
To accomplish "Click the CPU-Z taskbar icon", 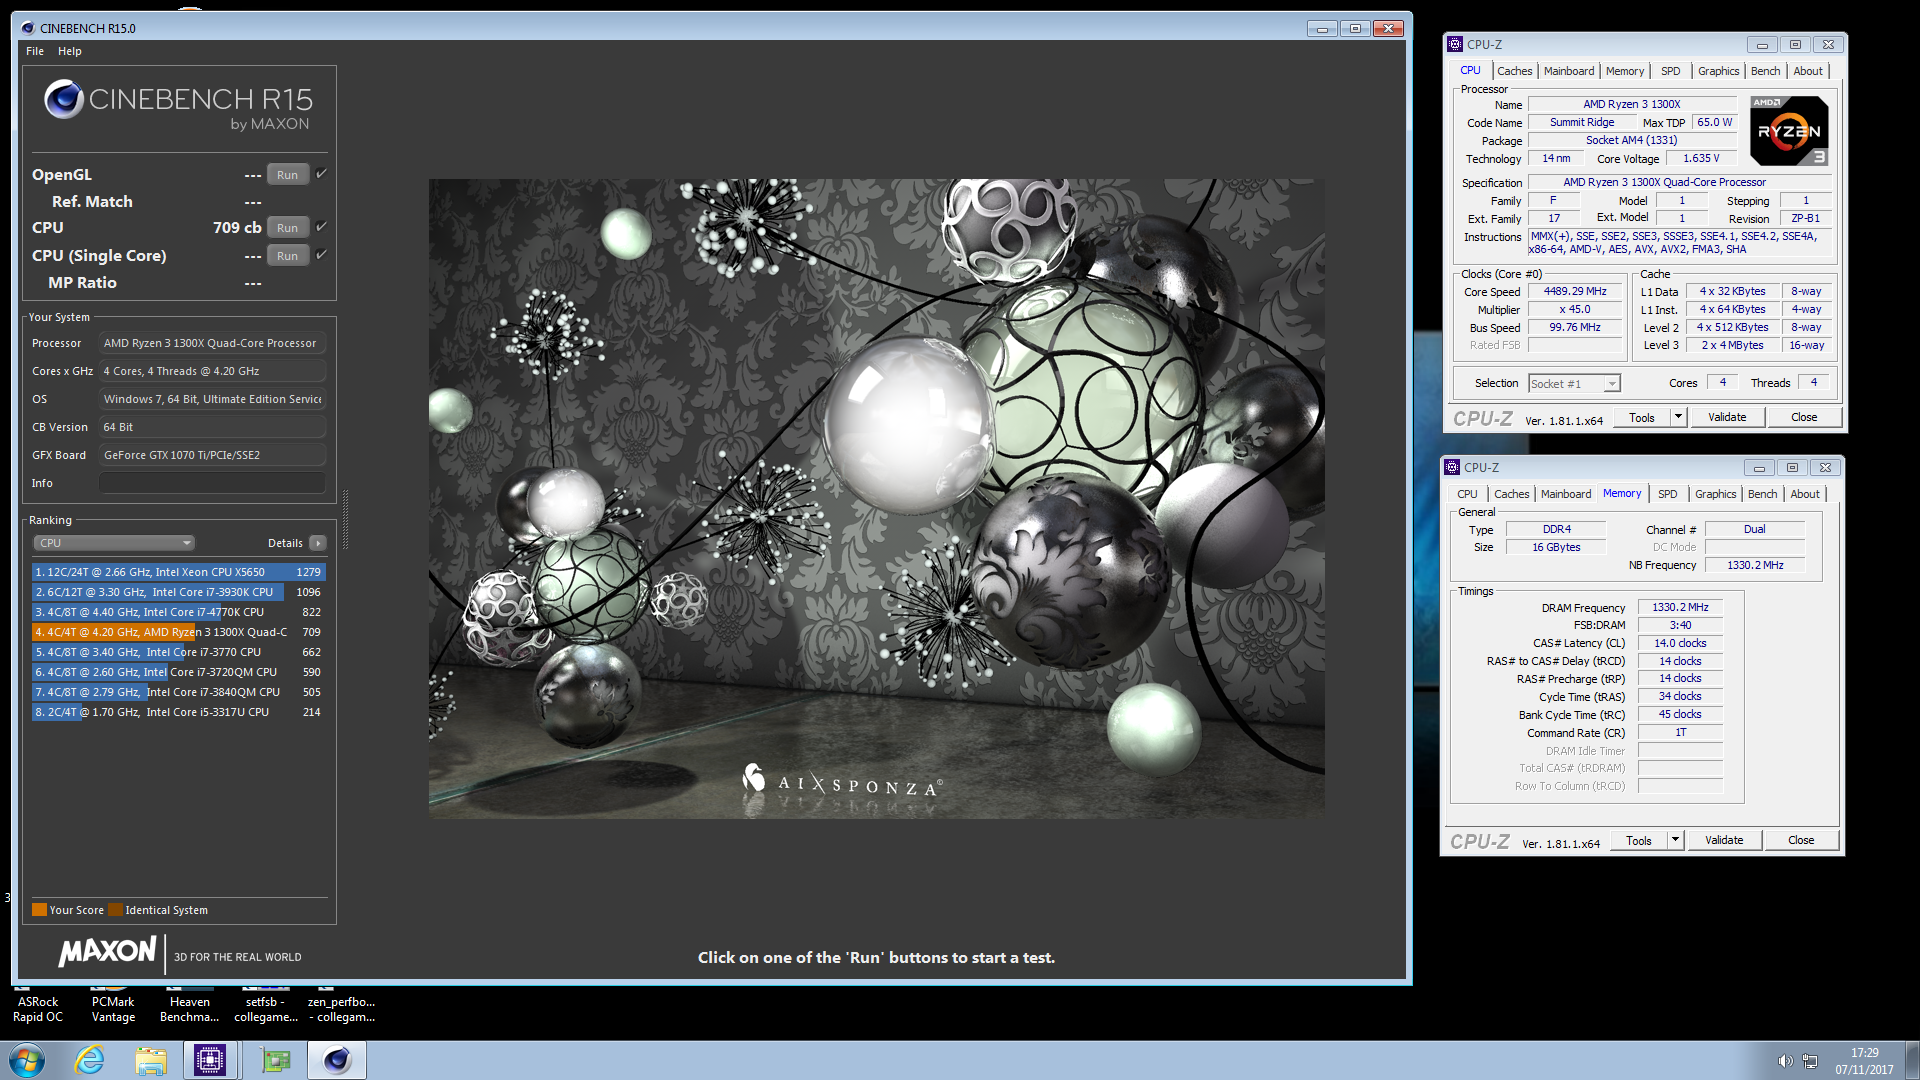I will tap(210, 1060).
